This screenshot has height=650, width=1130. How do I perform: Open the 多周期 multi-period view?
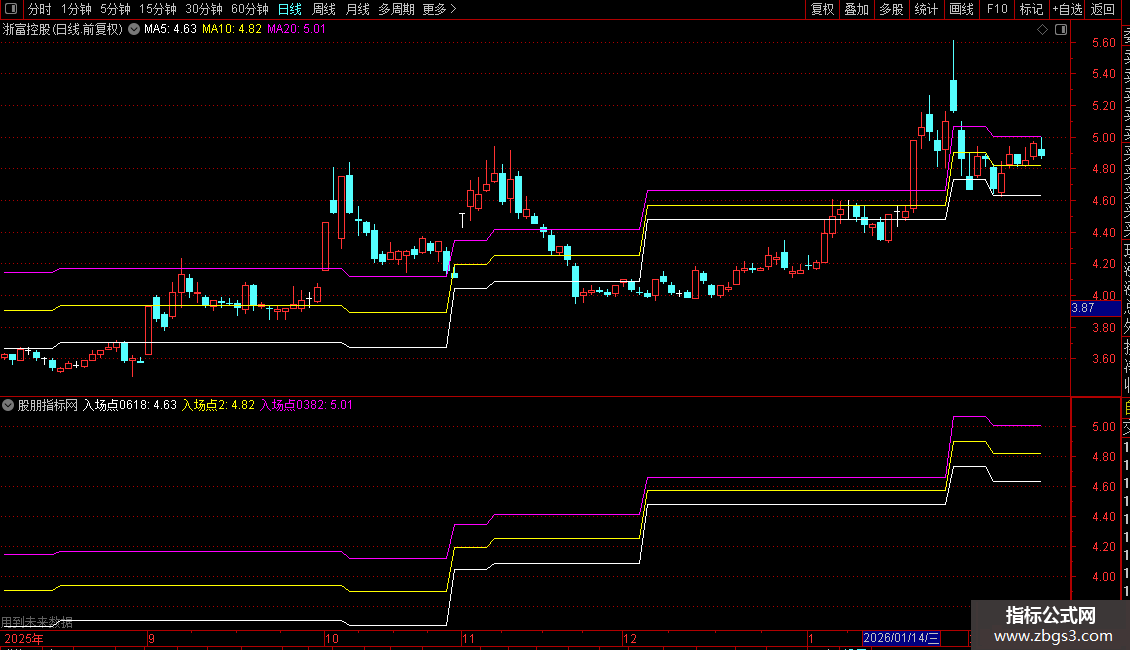point(396,9)
